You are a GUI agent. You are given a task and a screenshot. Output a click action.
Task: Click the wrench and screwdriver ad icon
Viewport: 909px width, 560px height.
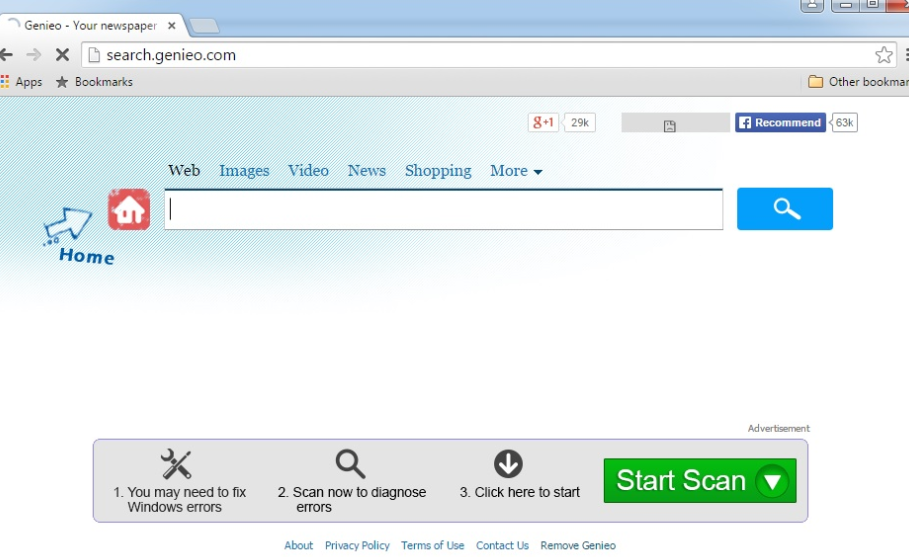click(176, 464)
